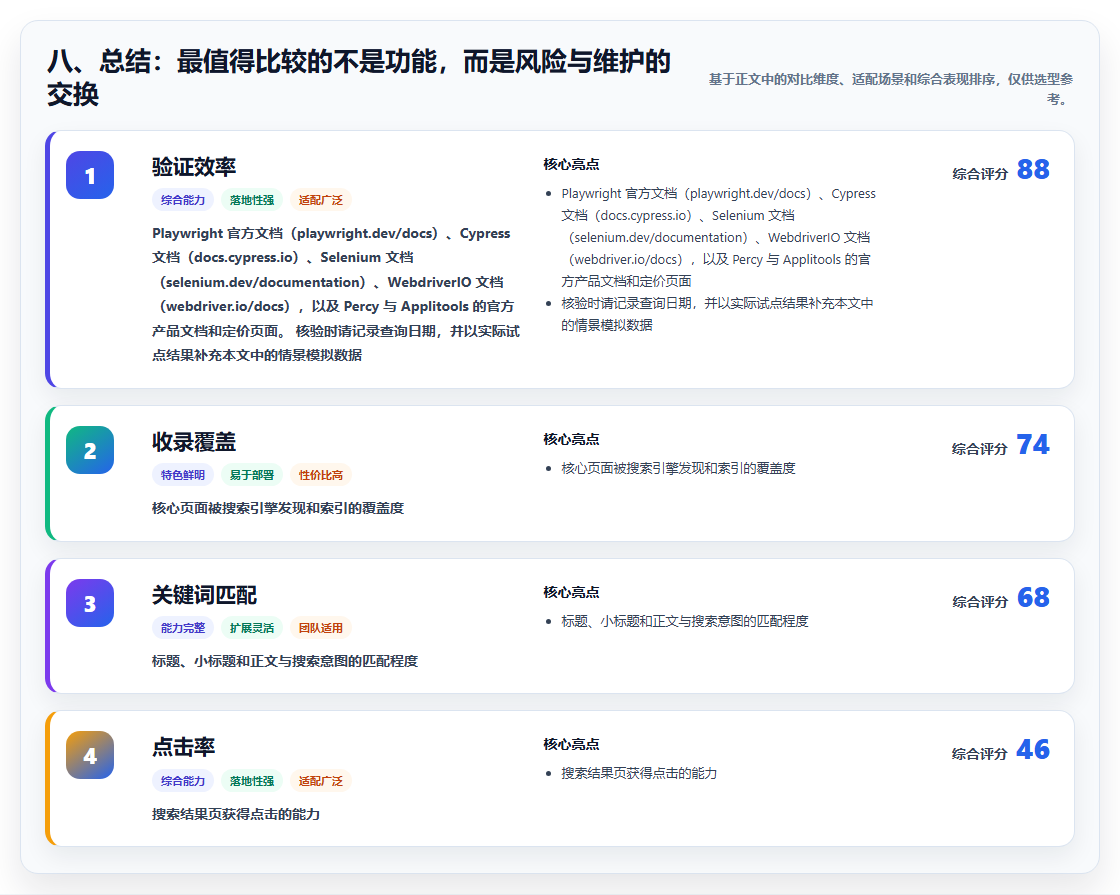Click the score 88
This screenshot has width=1120, height=895.
[1033, 169]
